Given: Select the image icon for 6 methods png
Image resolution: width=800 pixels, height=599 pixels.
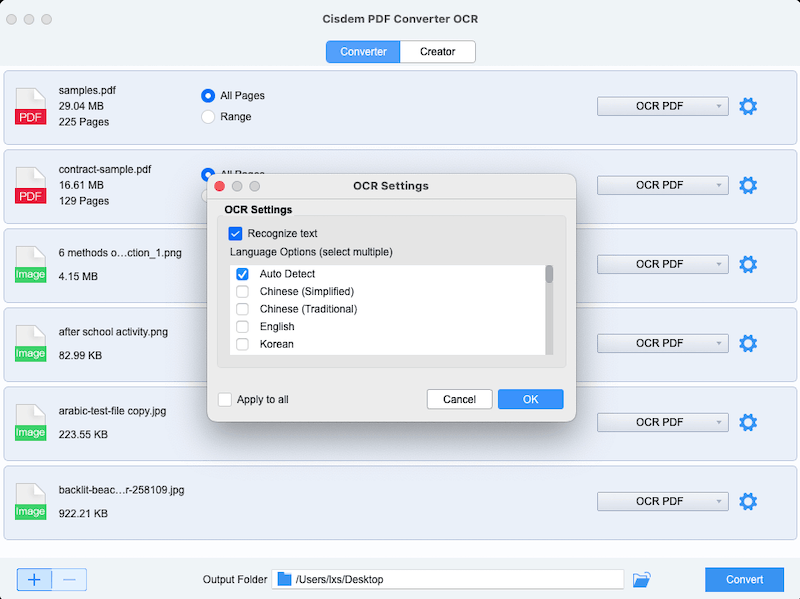Looking at the screenshot, I should pyautogui.click(x=31, y=264).
